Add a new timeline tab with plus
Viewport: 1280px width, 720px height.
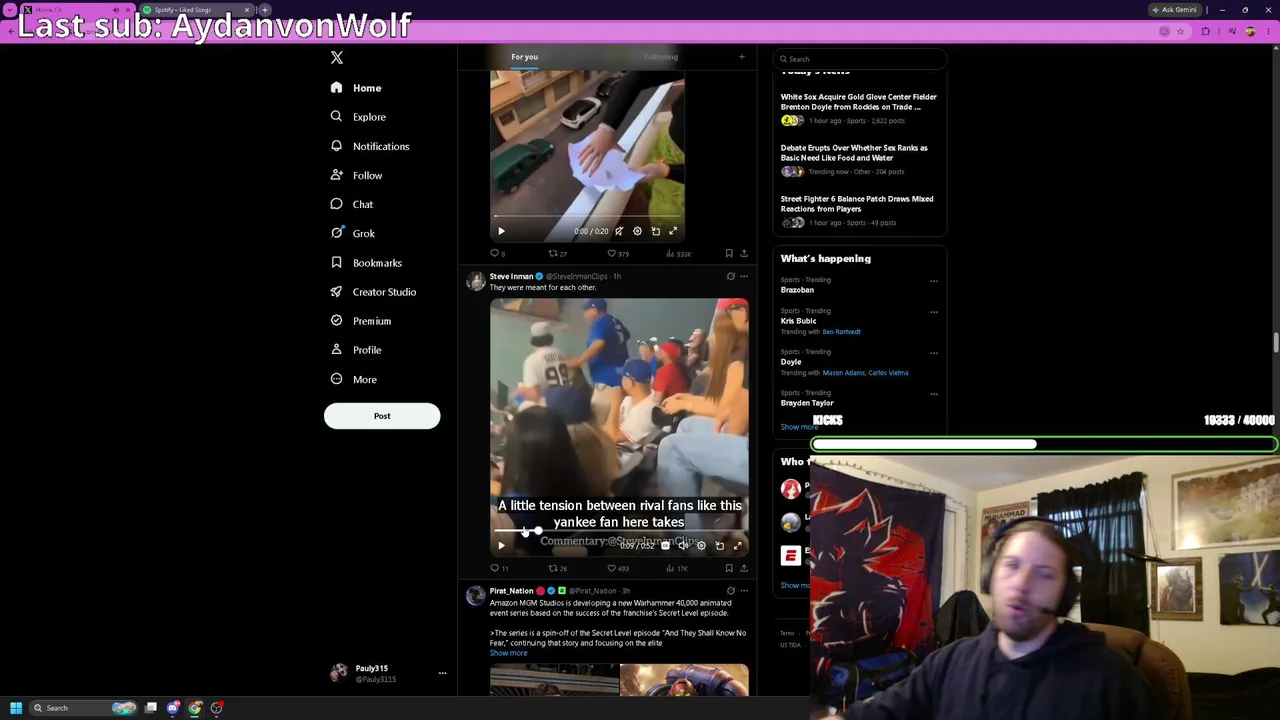[742, 57]
